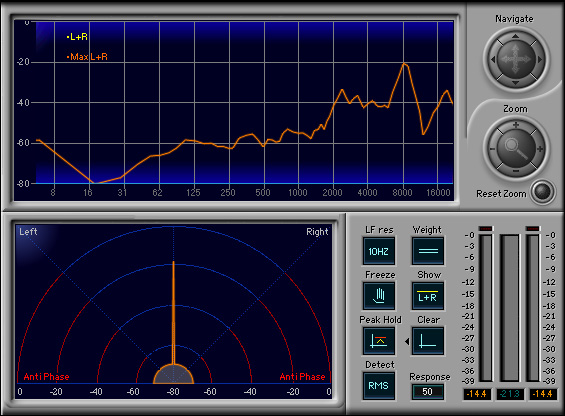This screenshot has height=416, width=565.
Task: Toggle the Peak Hold button
Action: click(379, 341)
